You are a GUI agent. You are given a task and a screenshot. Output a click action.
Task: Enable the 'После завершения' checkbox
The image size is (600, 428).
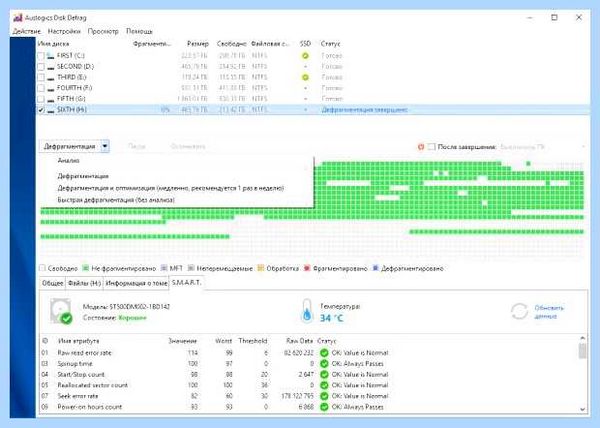point(432,146)
